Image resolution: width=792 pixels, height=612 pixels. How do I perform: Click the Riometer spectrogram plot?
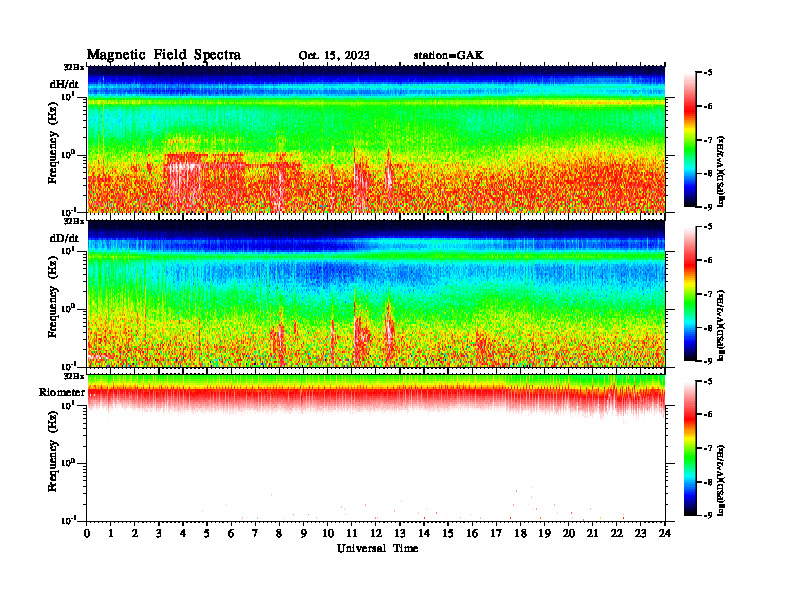point(376,448)
